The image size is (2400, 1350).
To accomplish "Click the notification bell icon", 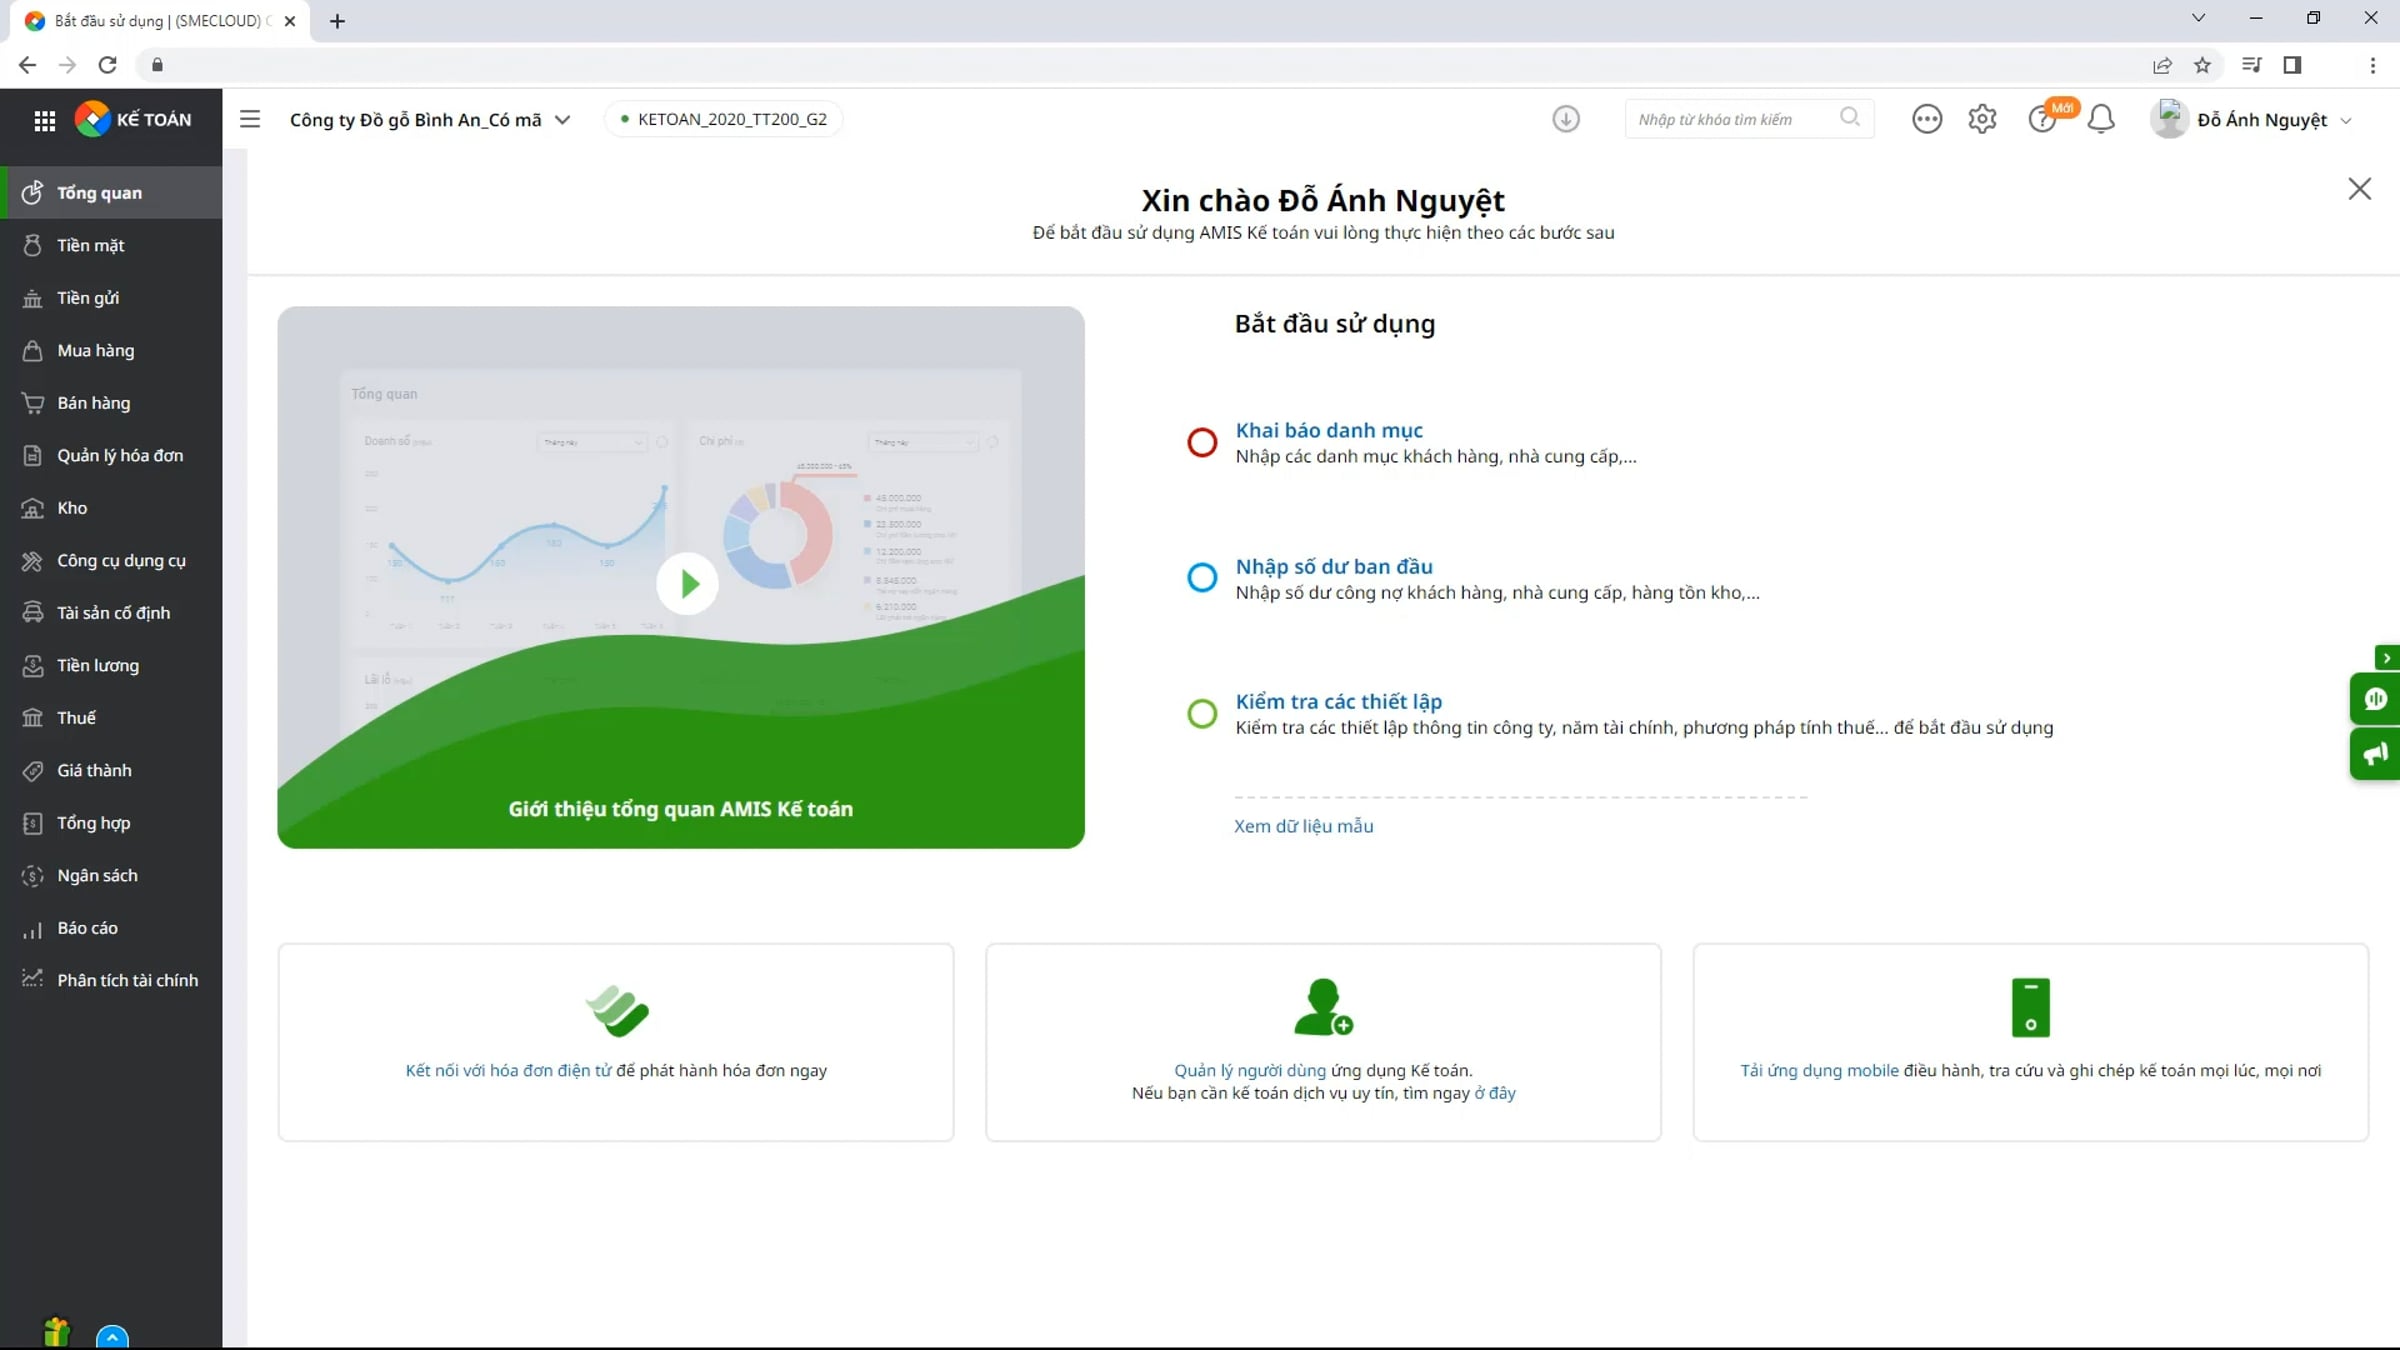I will pyautogui.click(x=2101, y=119).
